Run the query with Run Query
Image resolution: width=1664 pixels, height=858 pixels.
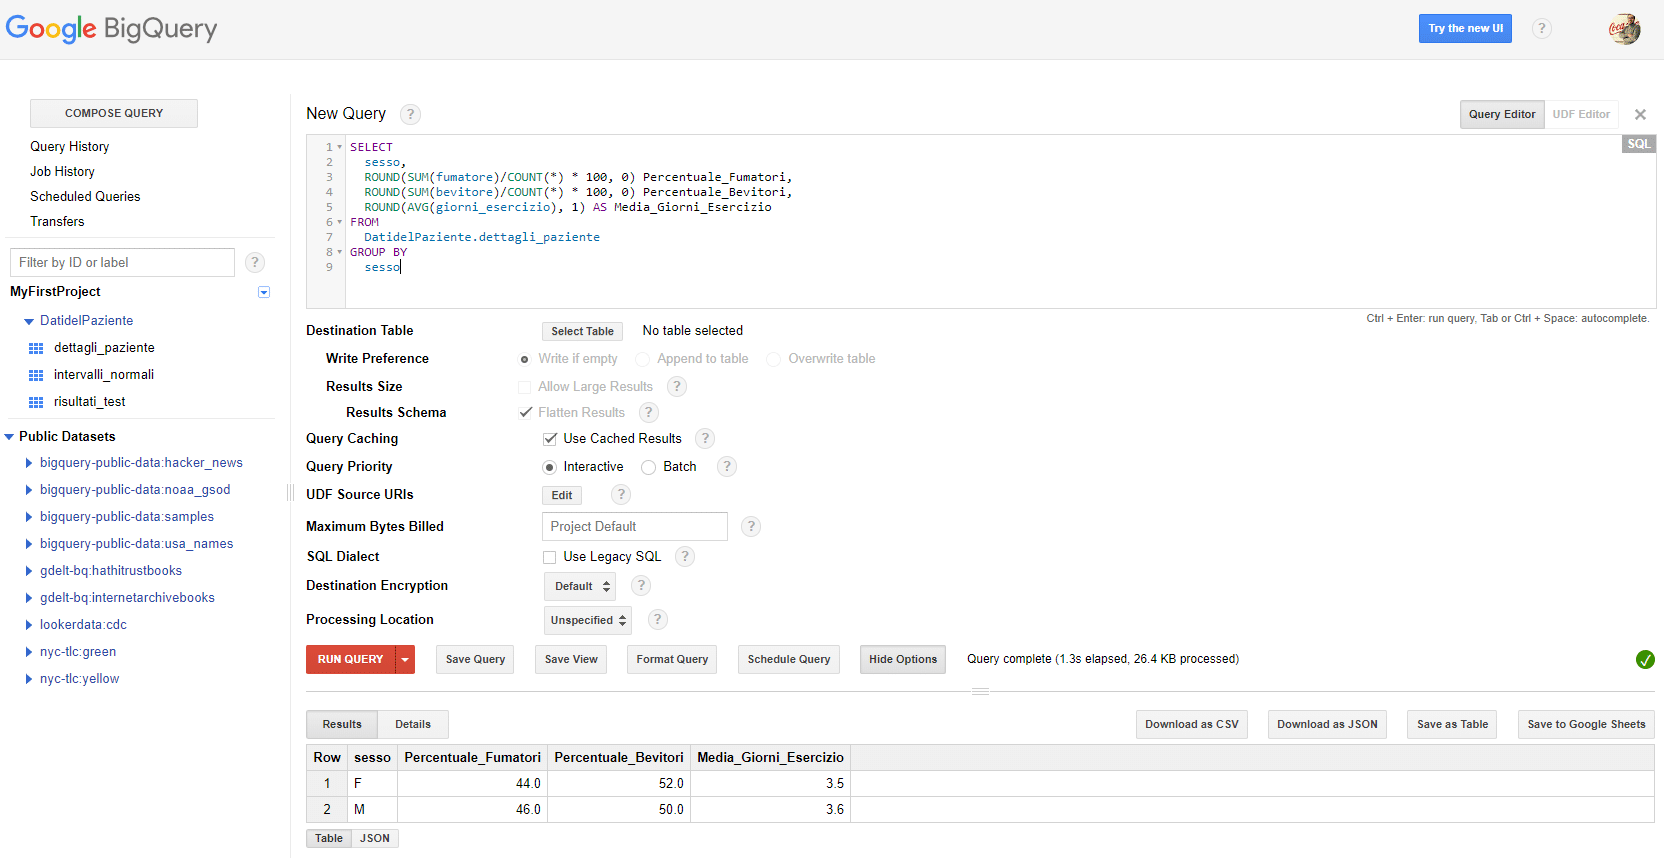pyautogui.click(x=351, y=659)
